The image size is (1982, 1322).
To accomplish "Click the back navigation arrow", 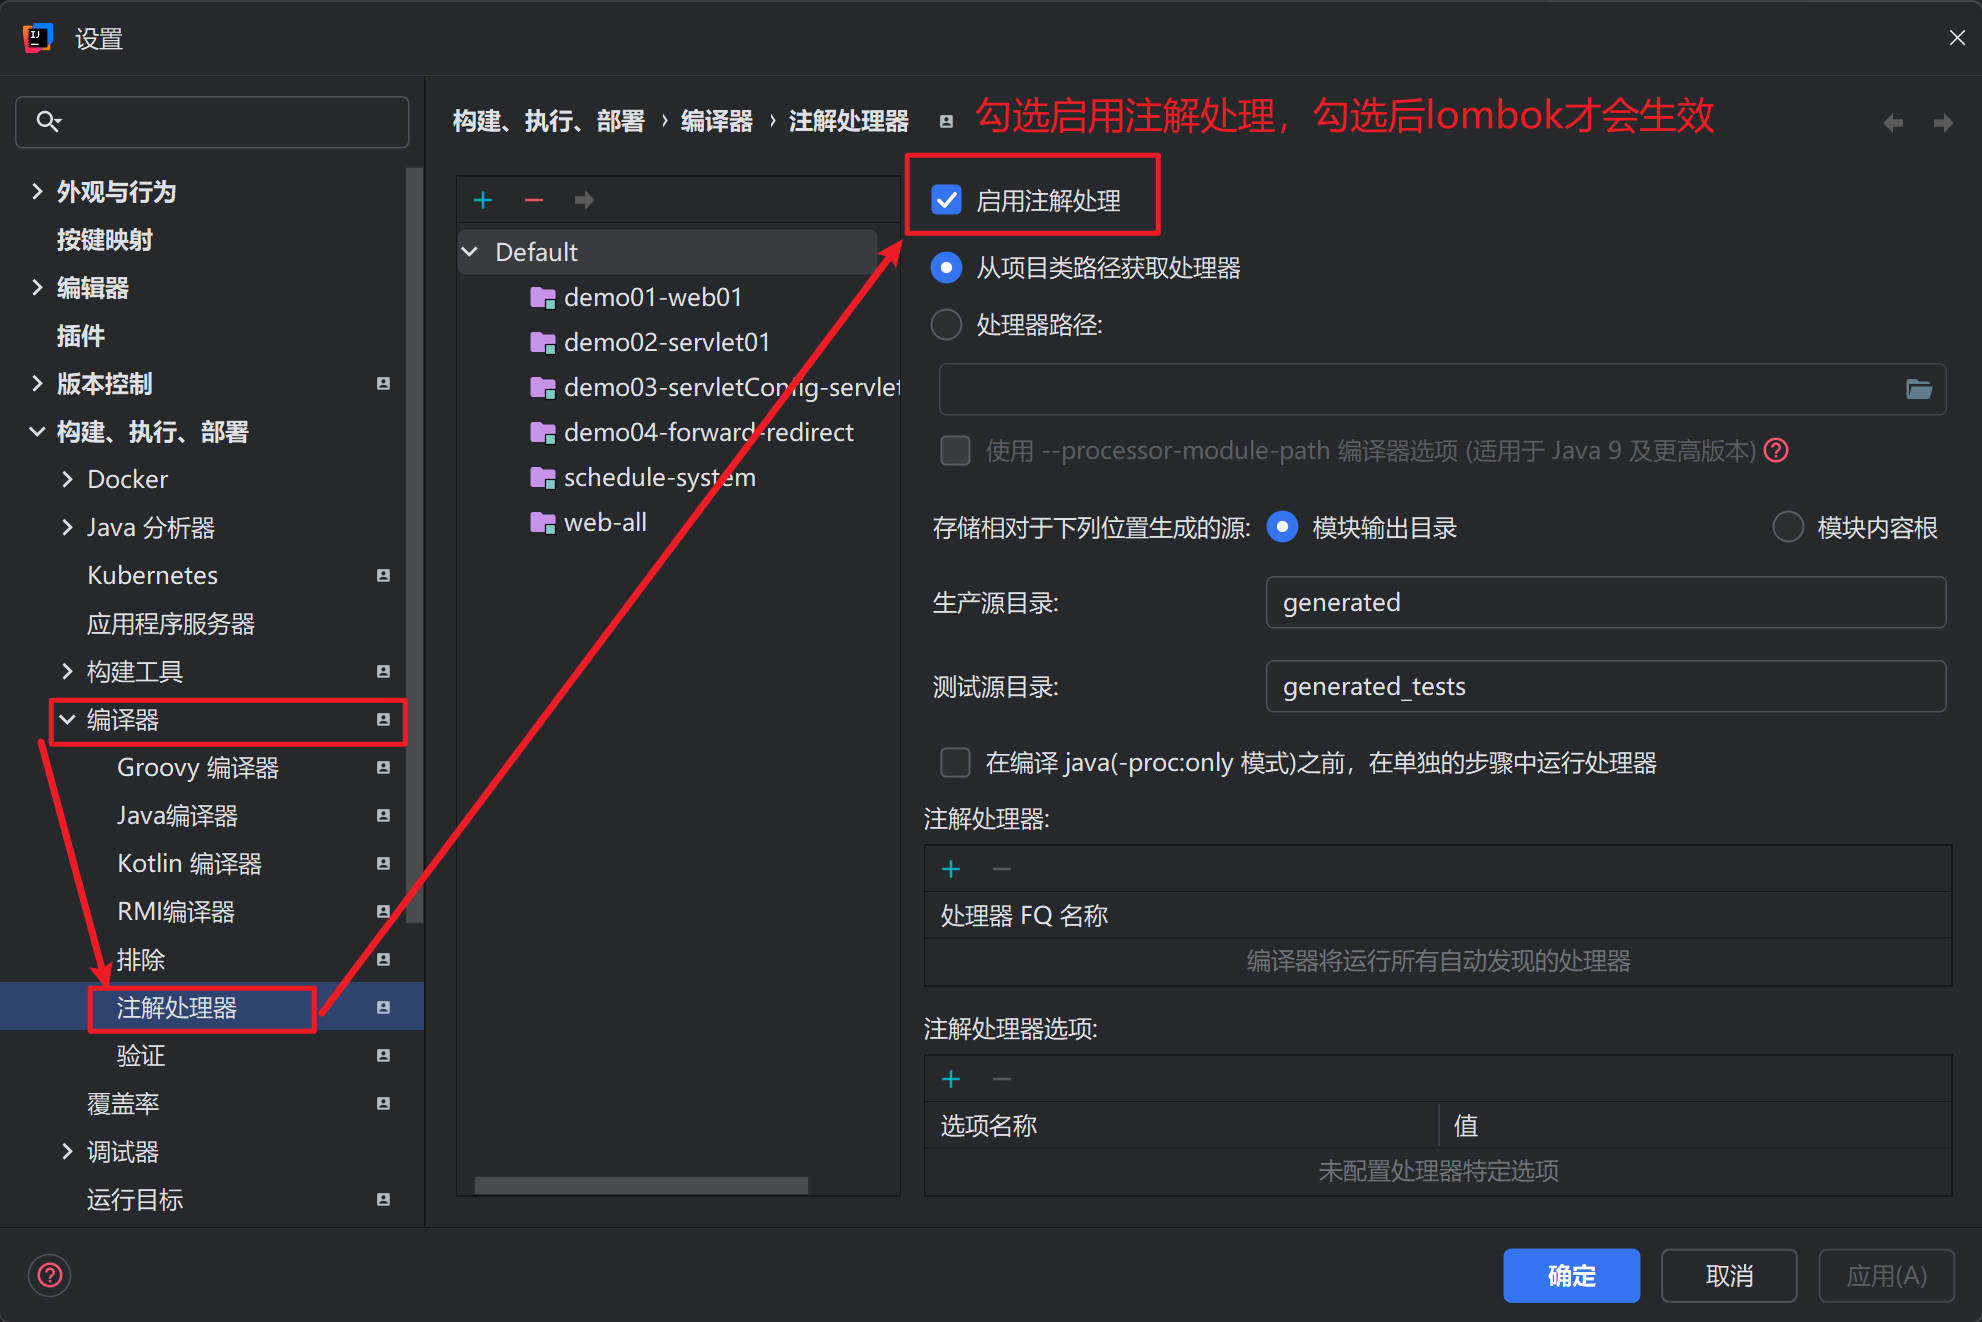I will (1892, 121).
